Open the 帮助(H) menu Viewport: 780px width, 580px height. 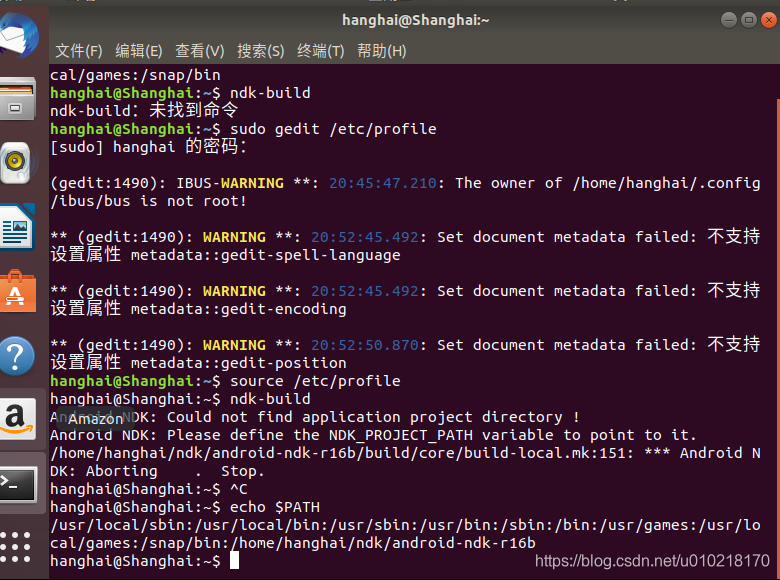click(x=382, y=51)
